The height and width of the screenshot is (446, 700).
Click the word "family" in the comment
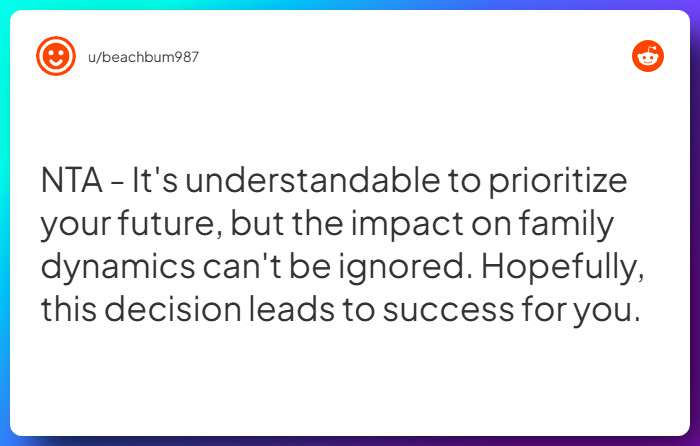point(578,226)
